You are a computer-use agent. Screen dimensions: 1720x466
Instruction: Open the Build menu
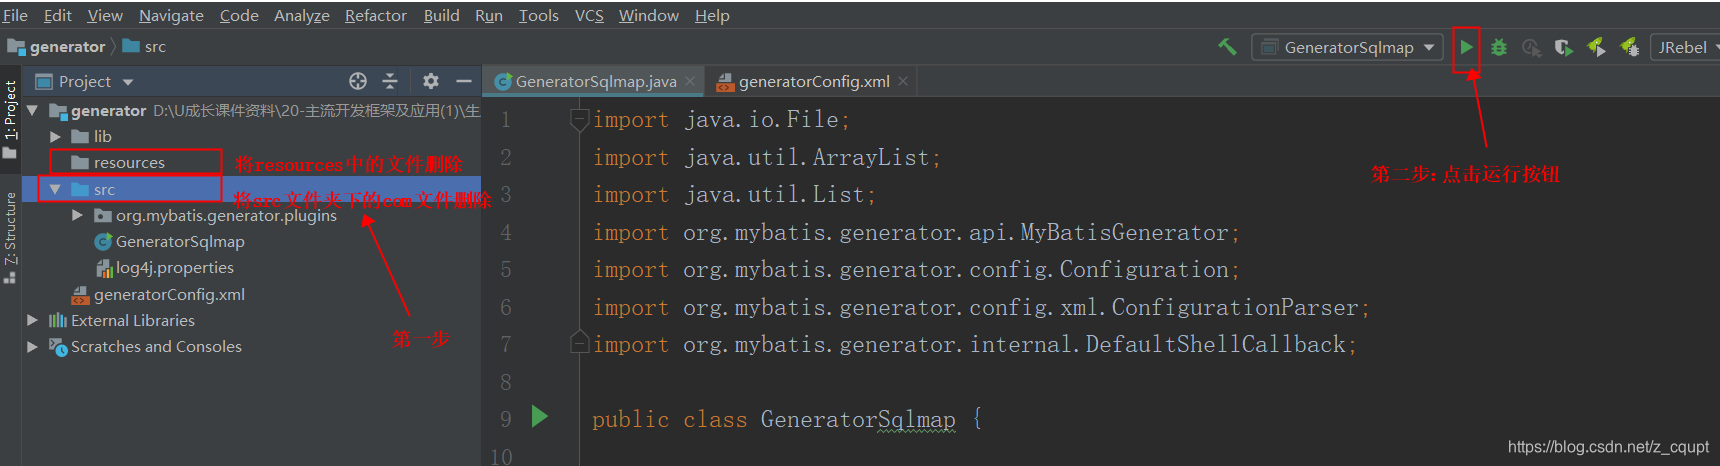pyautogui.click(x=442, y=15)
